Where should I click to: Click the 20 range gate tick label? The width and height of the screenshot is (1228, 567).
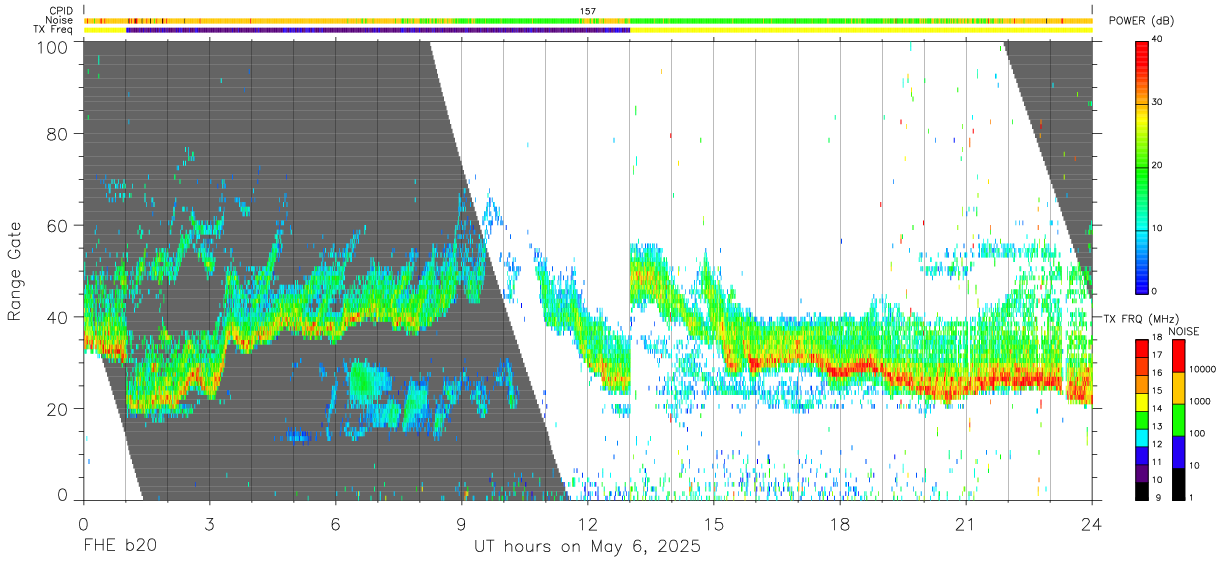(x=59, y=409)
